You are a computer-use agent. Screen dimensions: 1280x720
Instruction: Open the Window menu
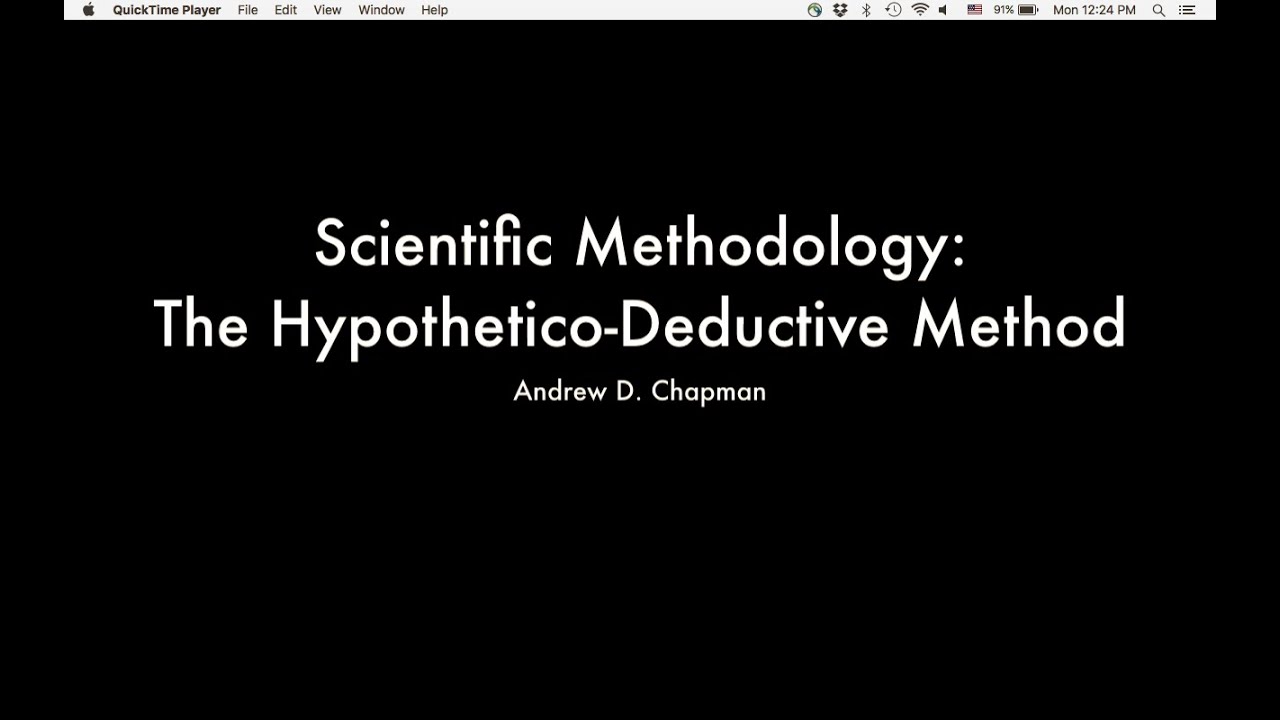click(x=381, y=10)
